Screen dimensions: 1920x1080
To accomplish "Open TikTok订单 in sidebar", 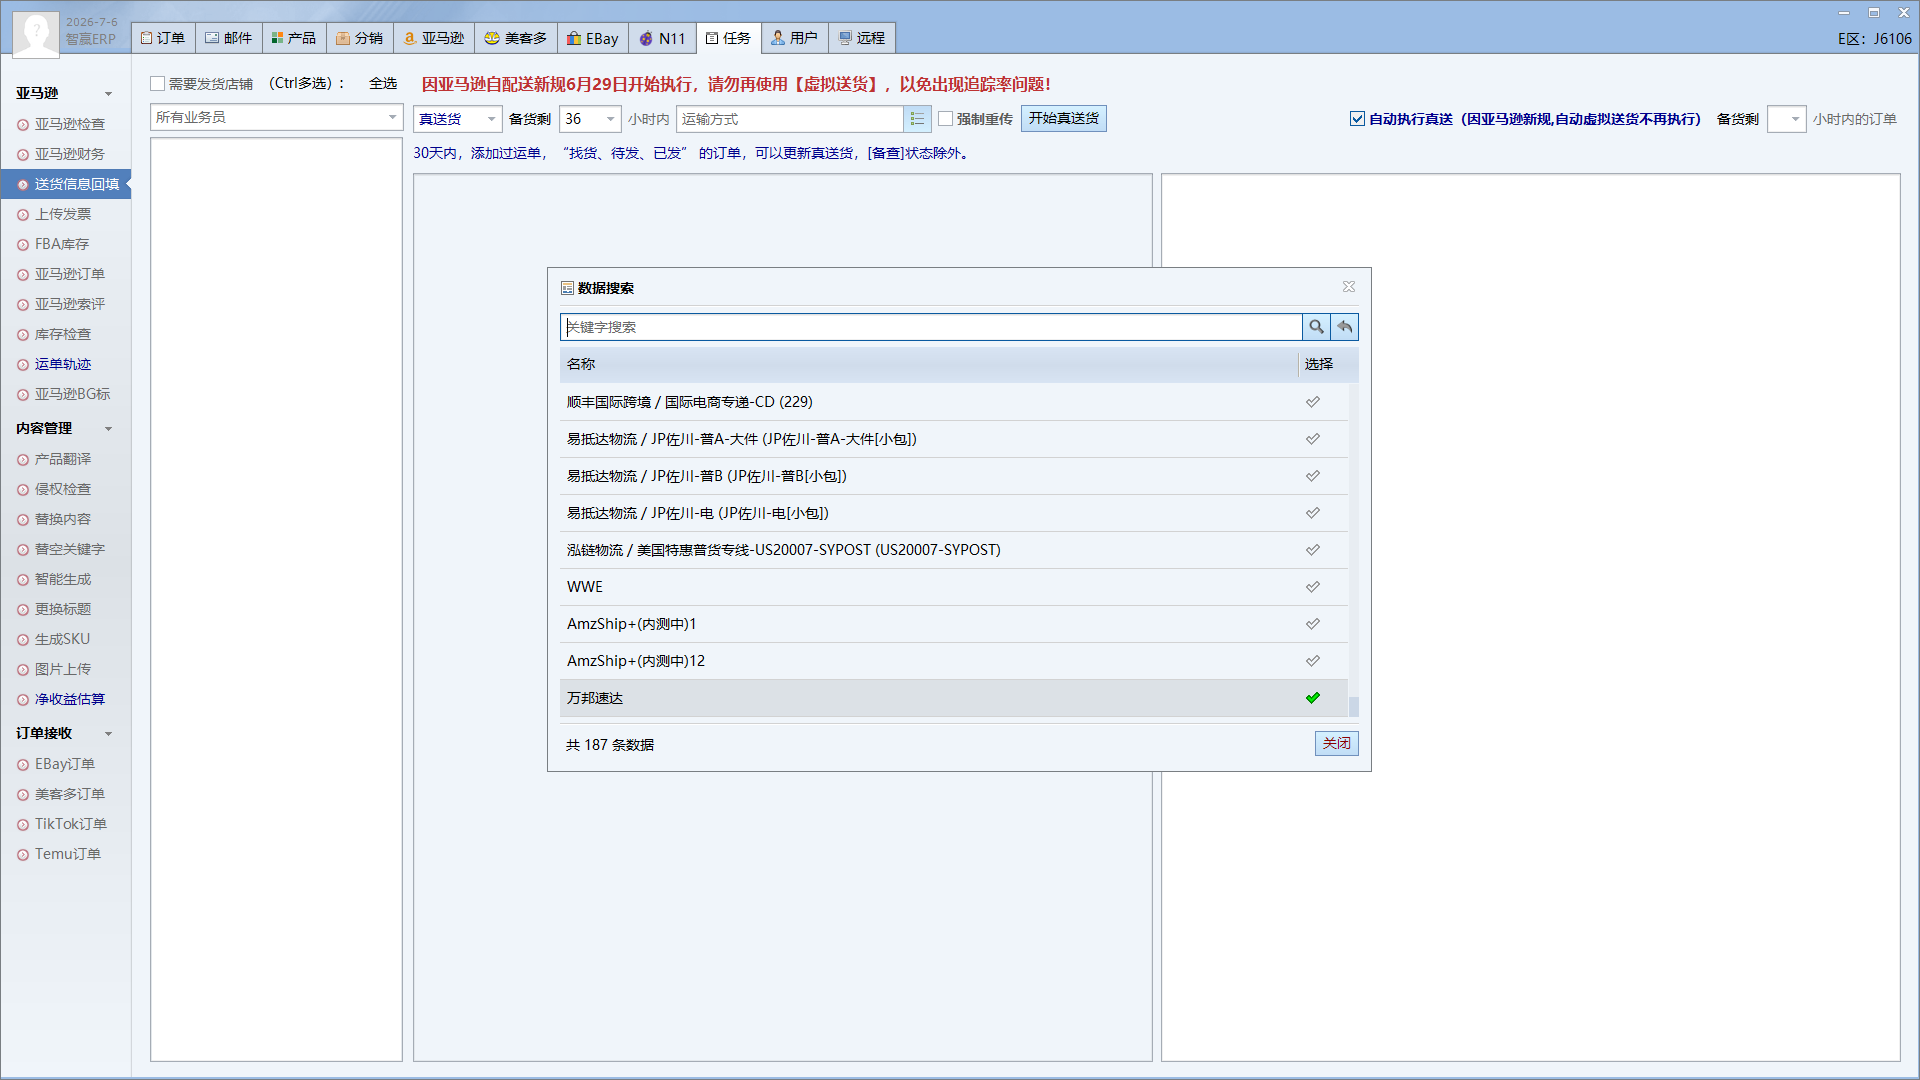I will pyautogui.click(x=70, y=824).
